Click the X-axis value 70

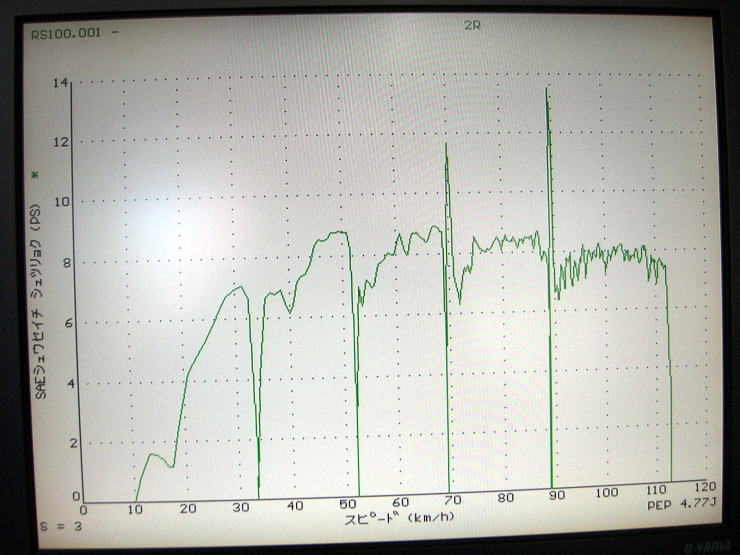click(x=453, y=499)
